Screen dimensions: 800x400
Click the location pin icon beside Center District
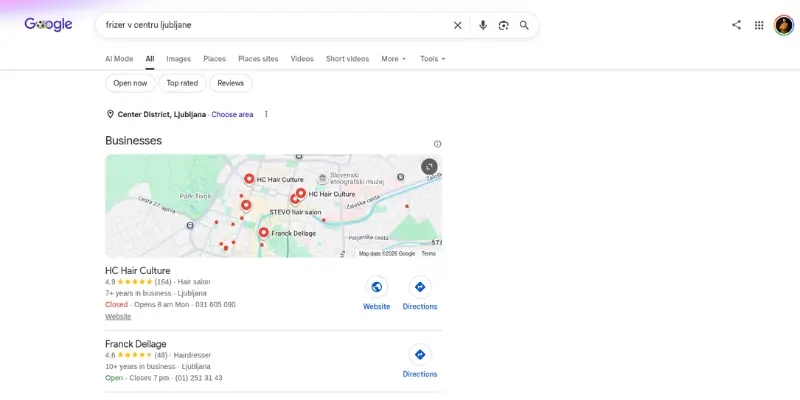tap(110, 114)
